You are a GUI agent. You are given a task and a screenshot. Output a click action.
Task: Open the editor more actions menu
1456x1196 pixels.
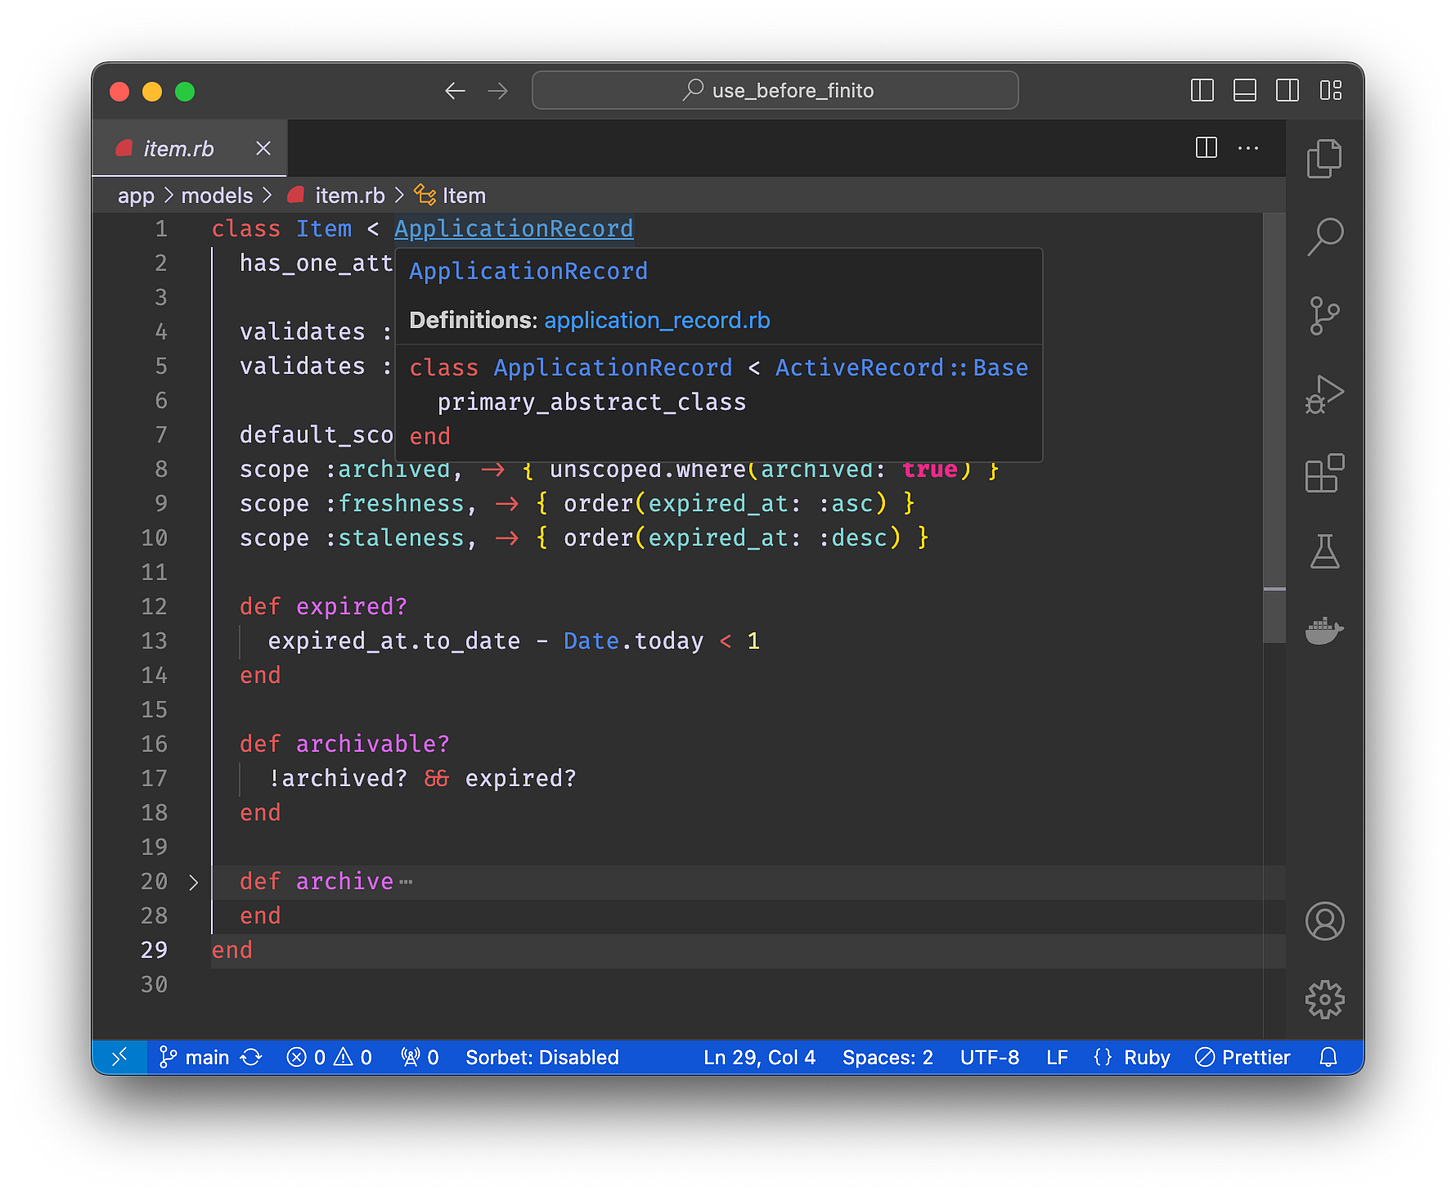pyautogui.click(x=1248, y=147)
